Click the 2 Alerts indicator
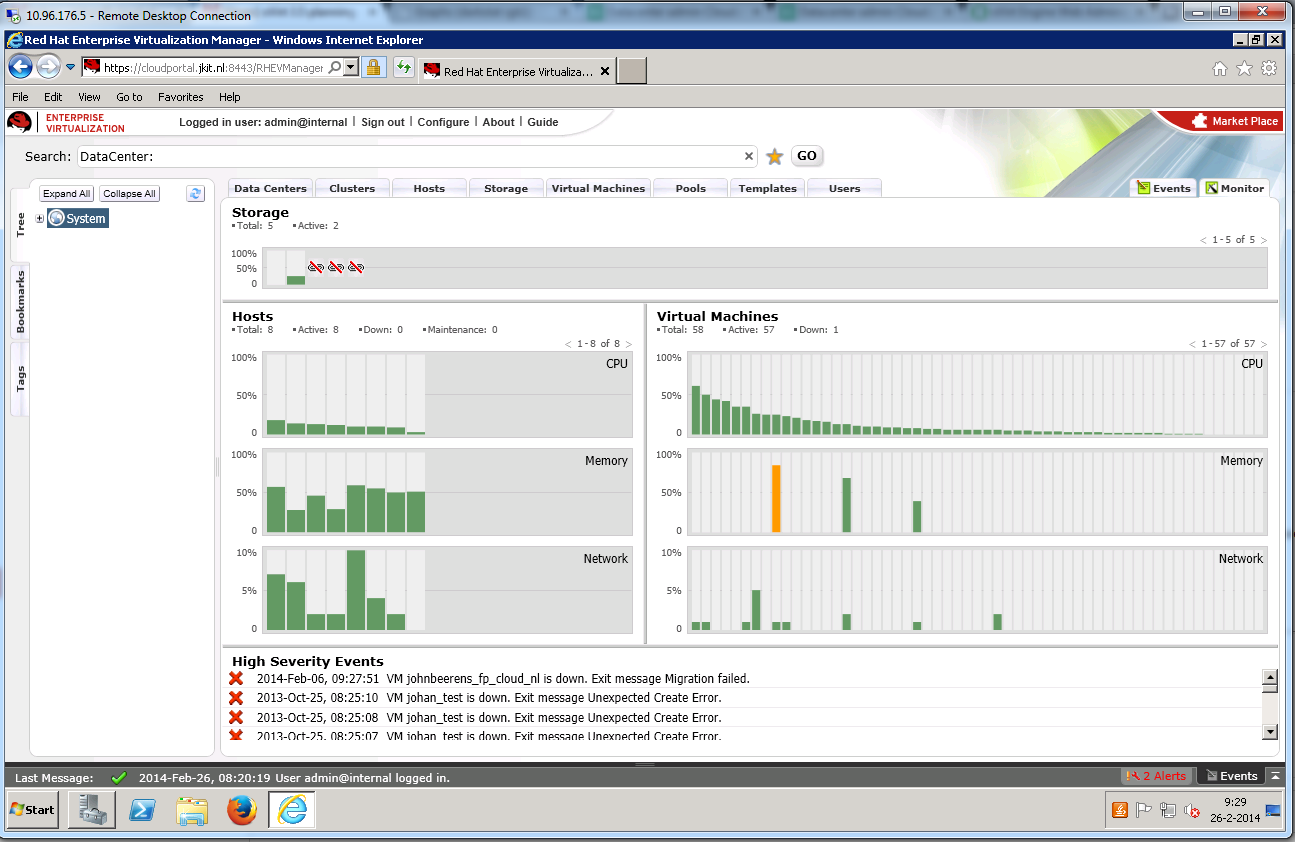Image resolution: width=1295 pixels, height=842 pixels. click(x=1157, y=776)
